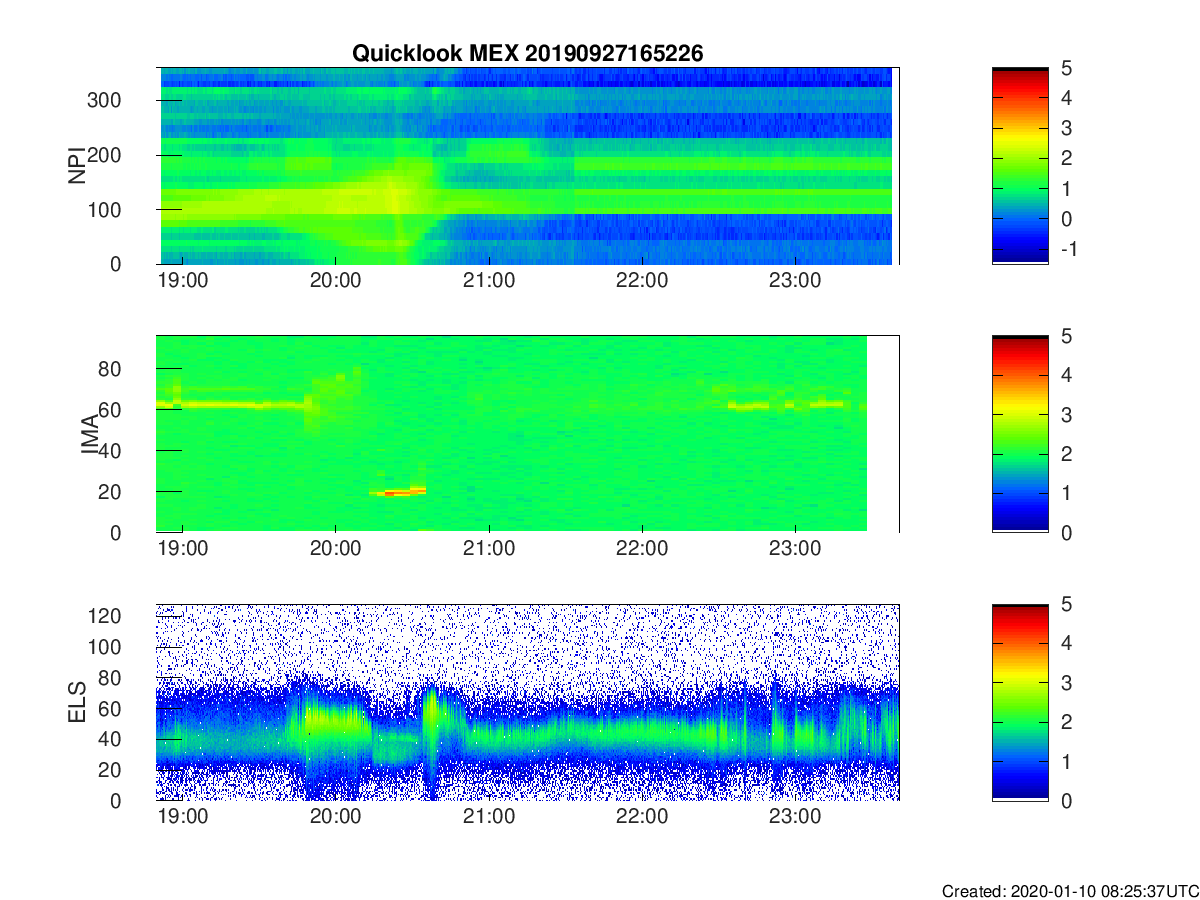This screenshot has width=1200, height=900.
Task: Click the IMA spectrogram plot area
Action: (527, 434)
